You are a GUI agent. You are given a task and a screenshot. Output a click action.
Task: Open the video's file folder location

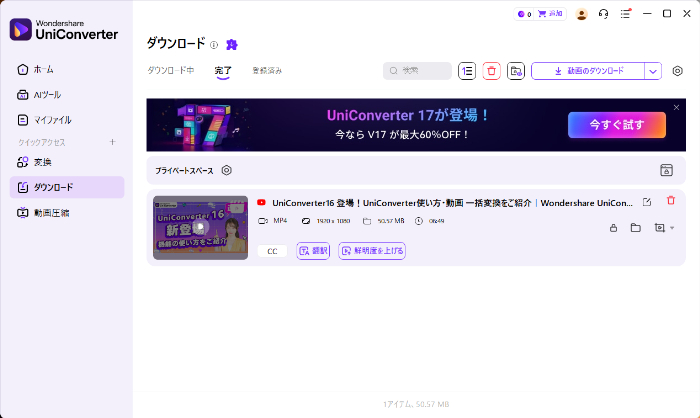point(636,228)
